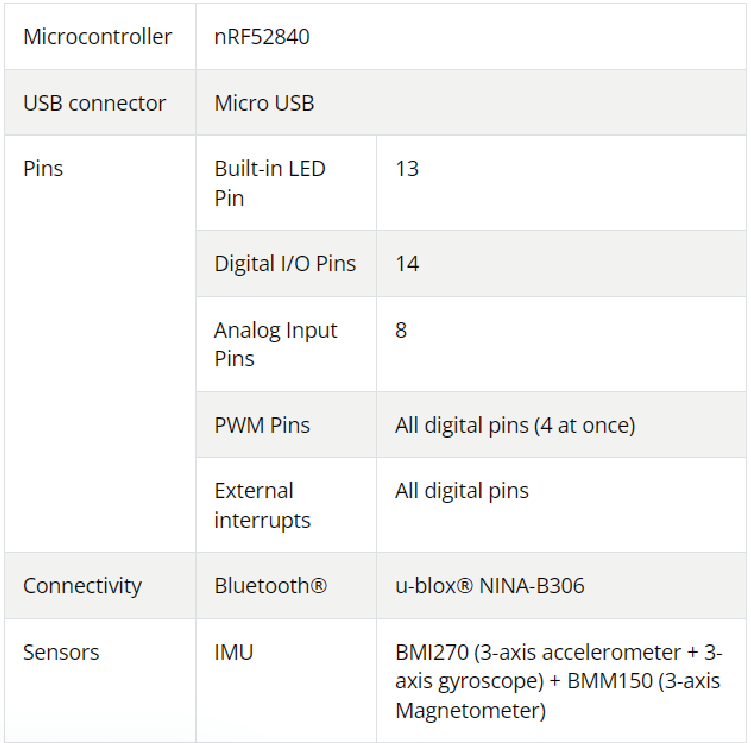Click the built-in LED value 13

[407, 168]
